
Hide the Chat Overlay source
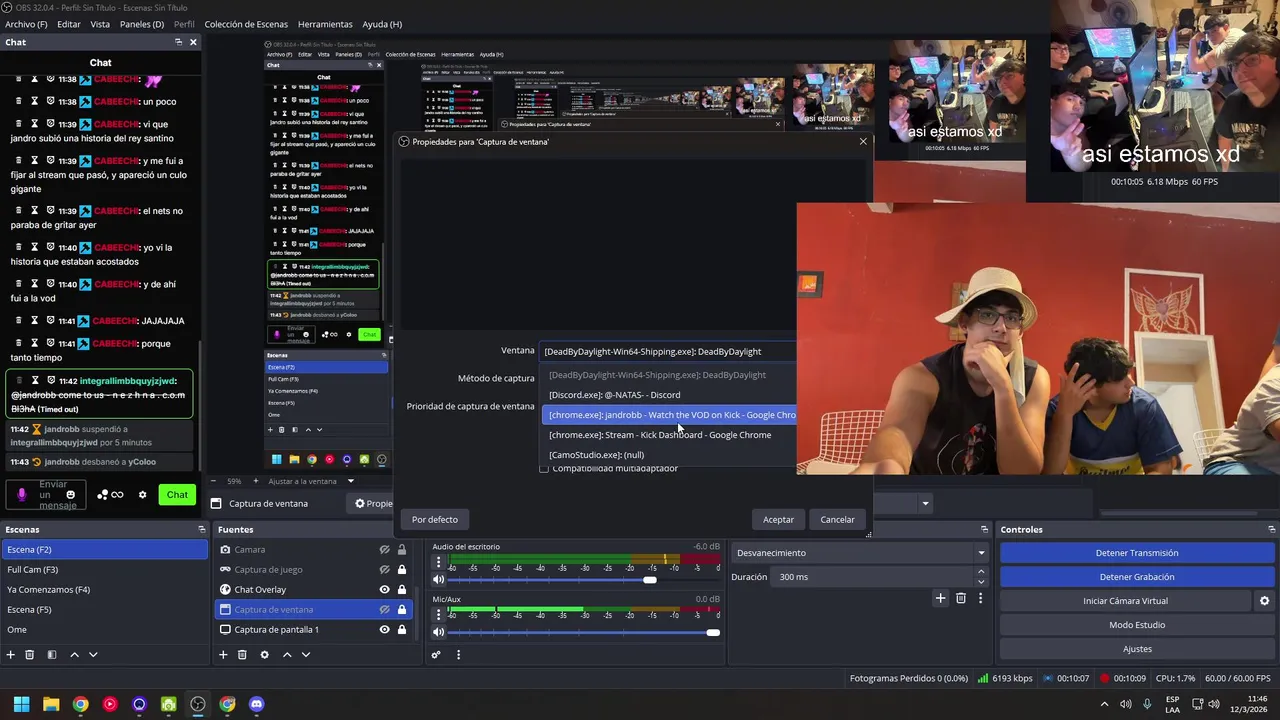pyautogui.click(x=384, y=590)
